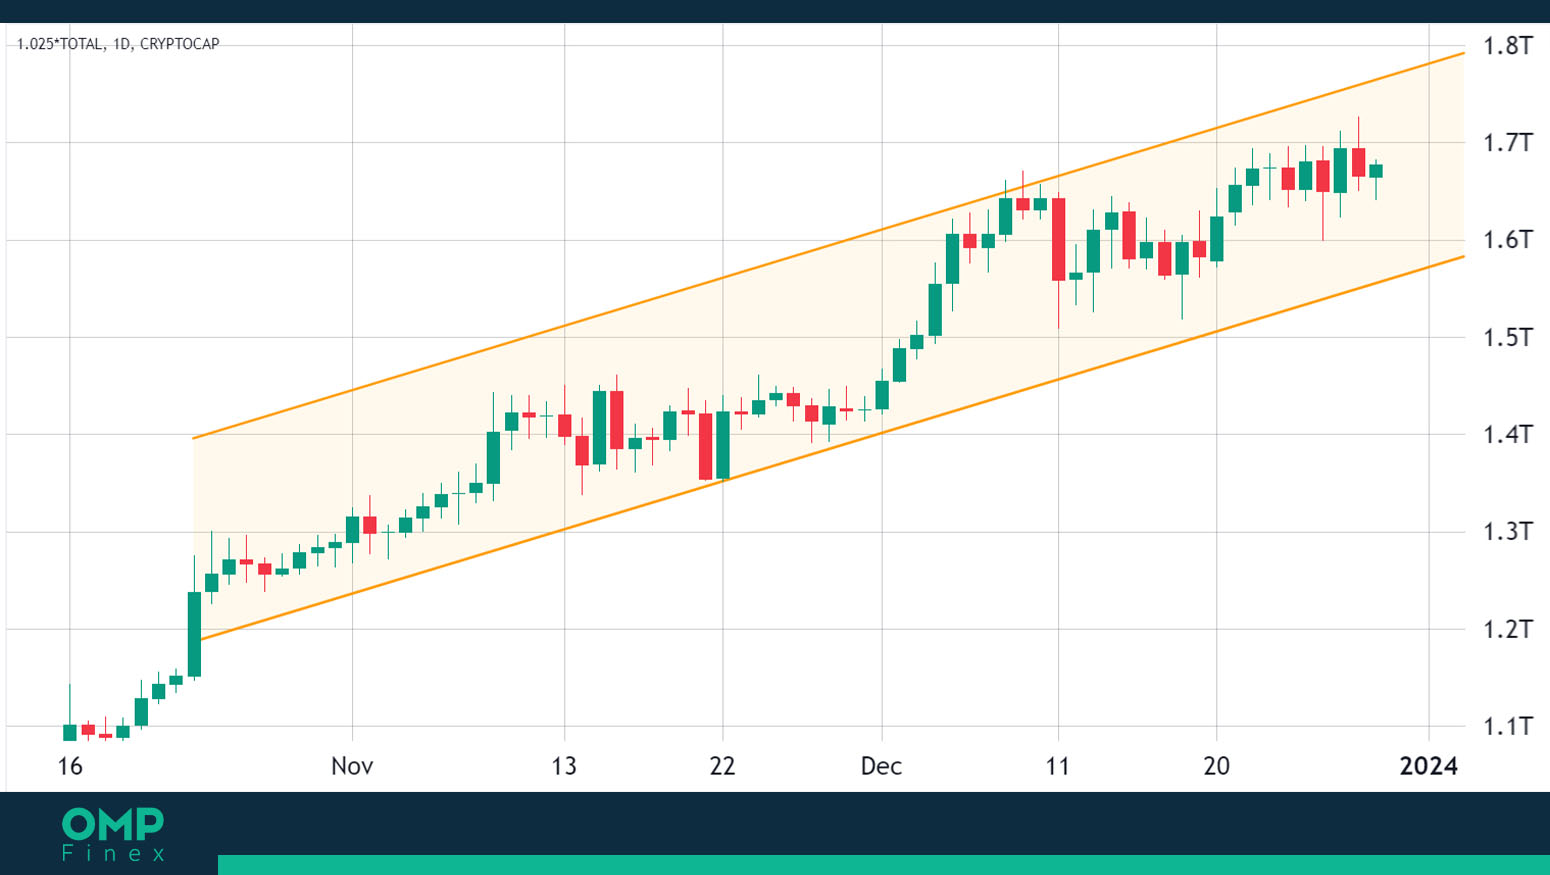Select the 1.6T price axis label
This screenshot has height=875, width=1550.
[x=1507, y=240]
